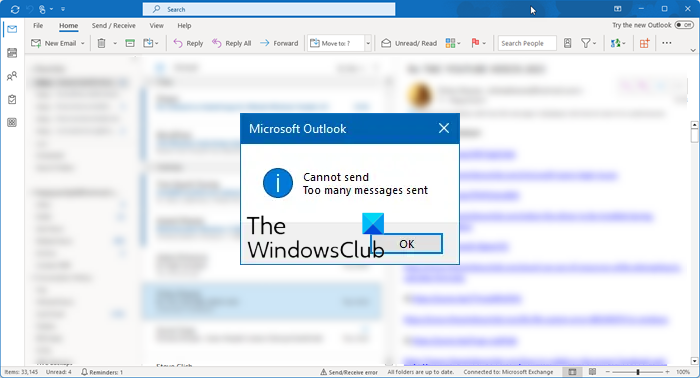Open Customize Quick Access Toolbar dropdown
Viewport: 700px width, 378px height.
(63, 9)
